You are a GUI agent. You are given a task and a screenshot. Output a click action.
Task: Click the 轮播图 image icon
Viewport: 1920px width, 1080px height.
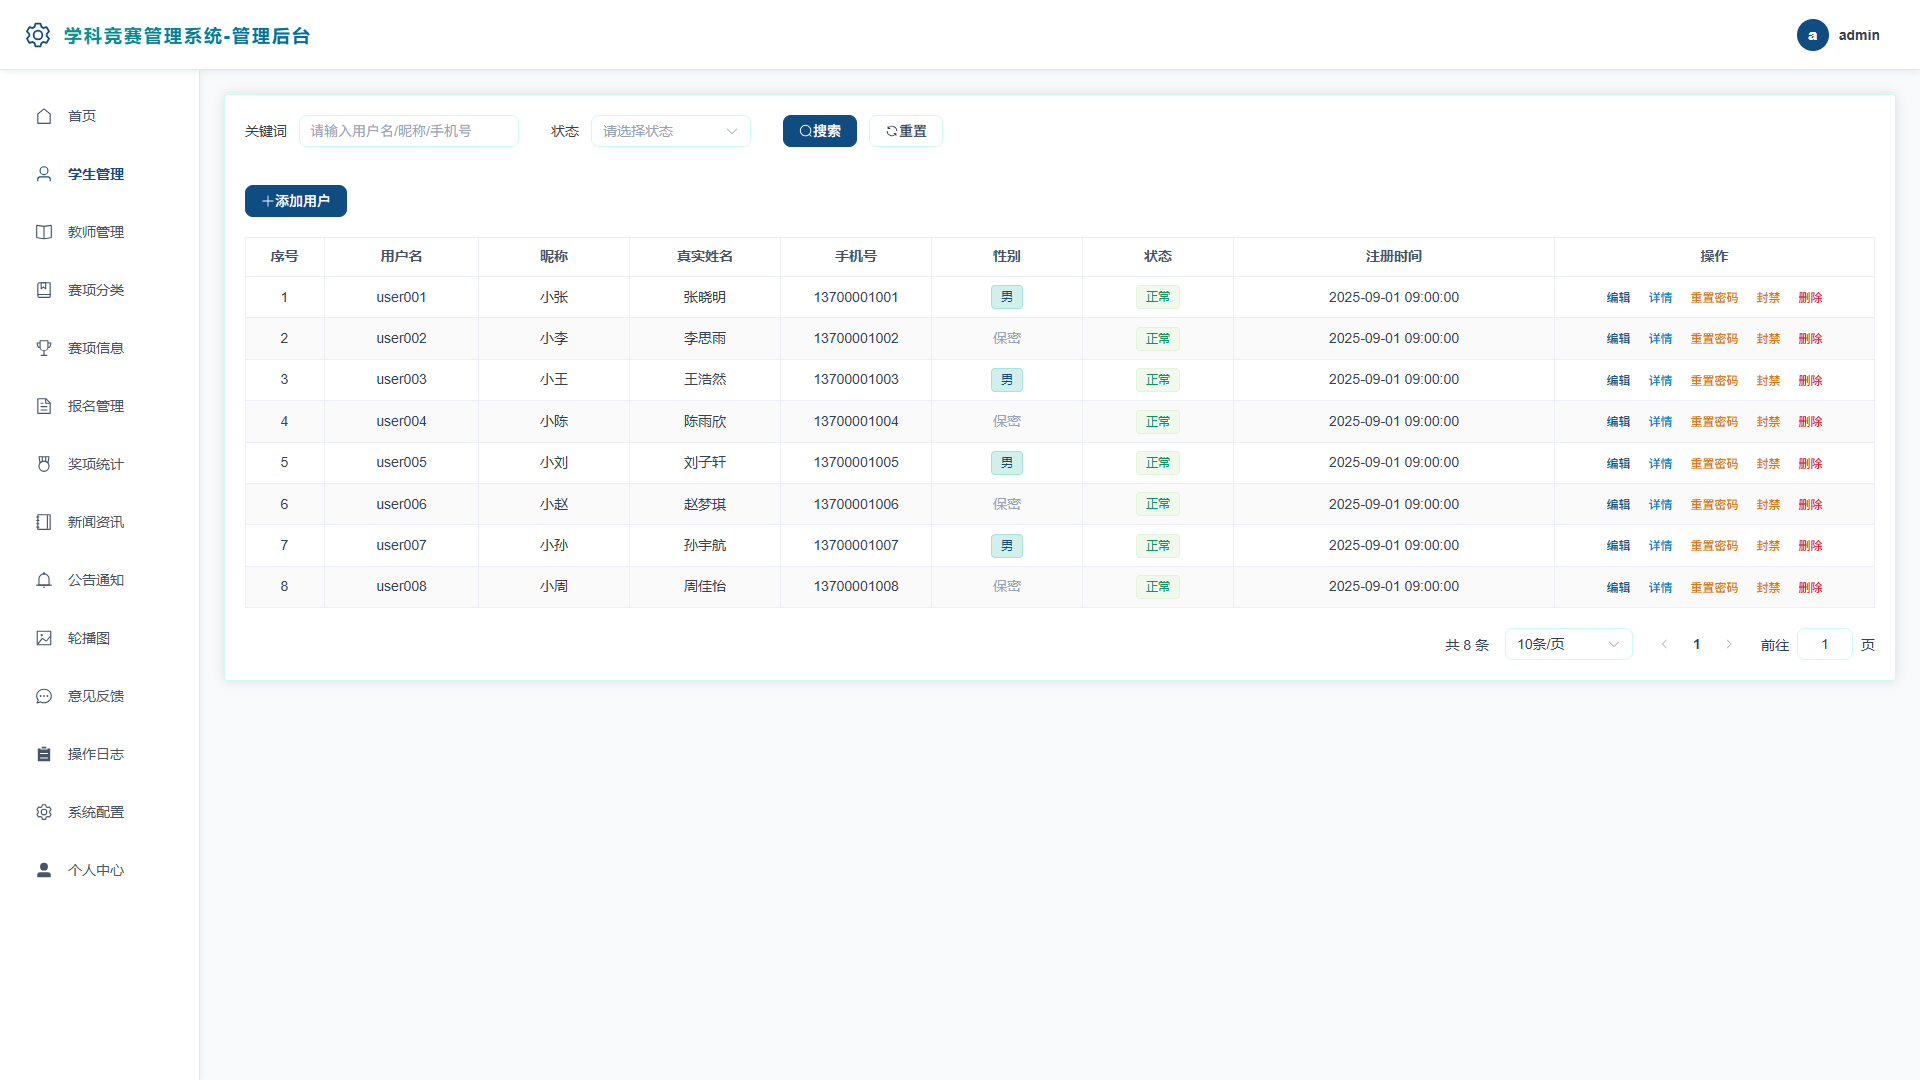point(44,638)
